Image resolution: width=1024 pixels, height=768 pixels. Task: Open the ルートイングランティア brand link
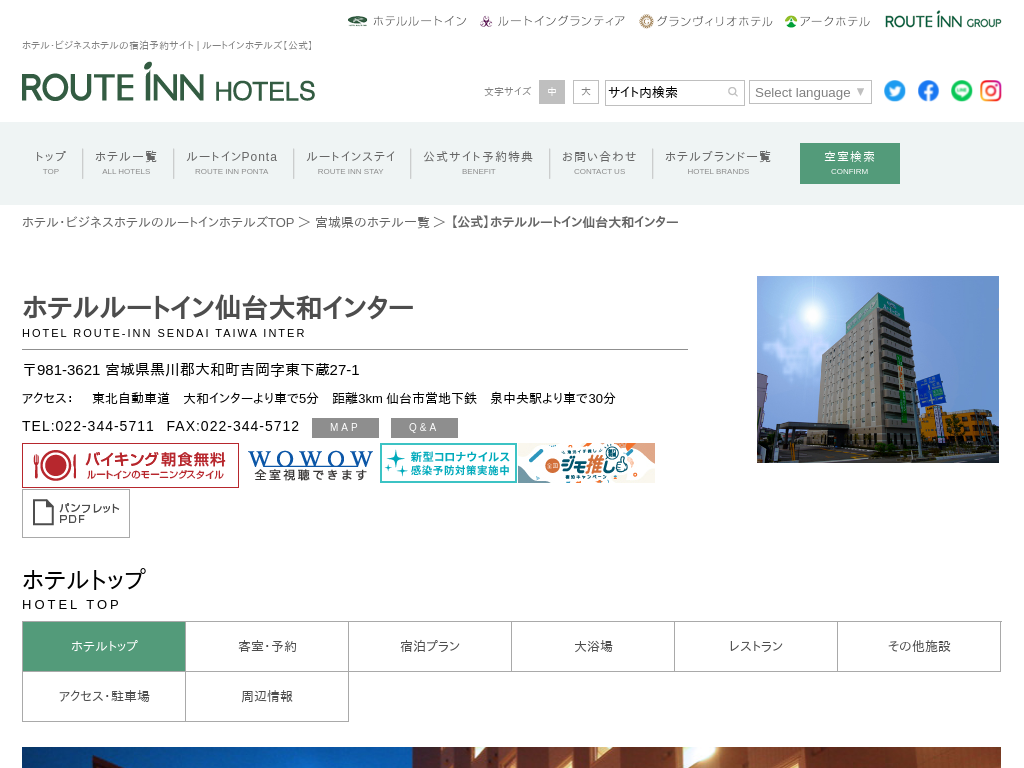click(x=552, y=21)
